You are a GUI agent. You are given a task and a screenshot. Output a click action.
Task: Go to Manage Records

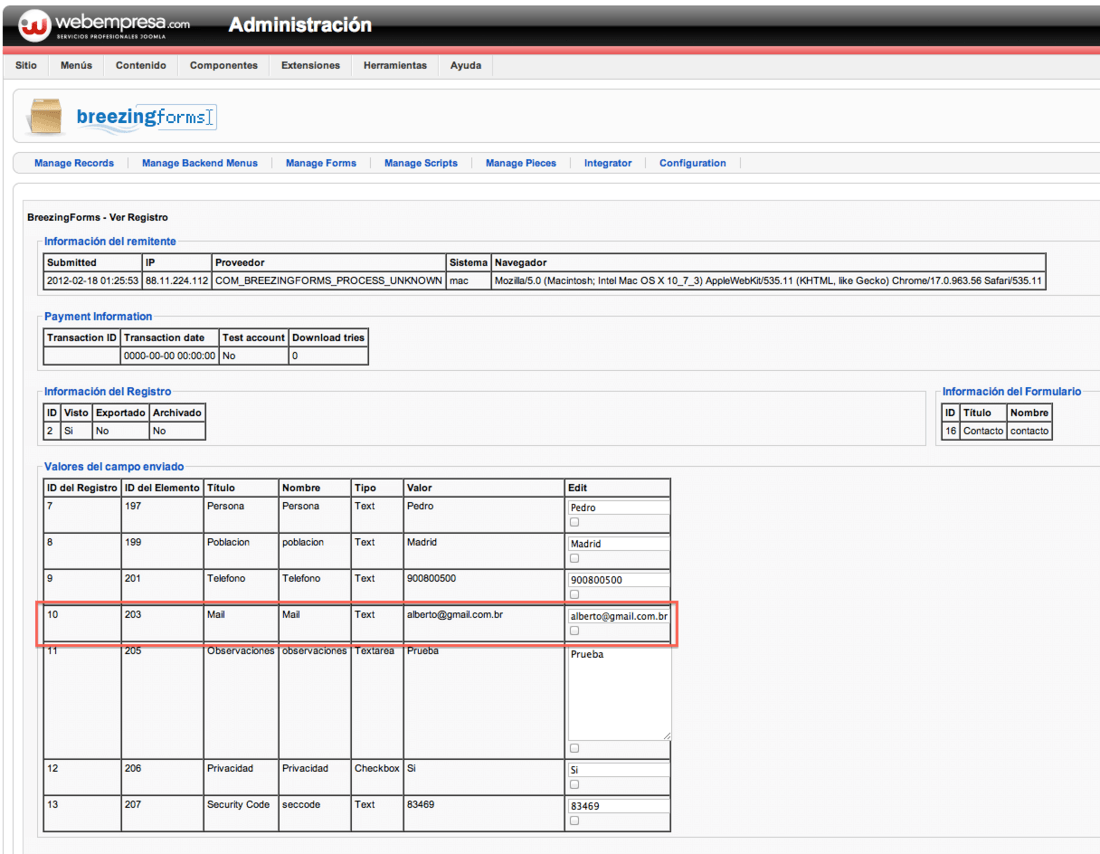[x=74, y=163]
